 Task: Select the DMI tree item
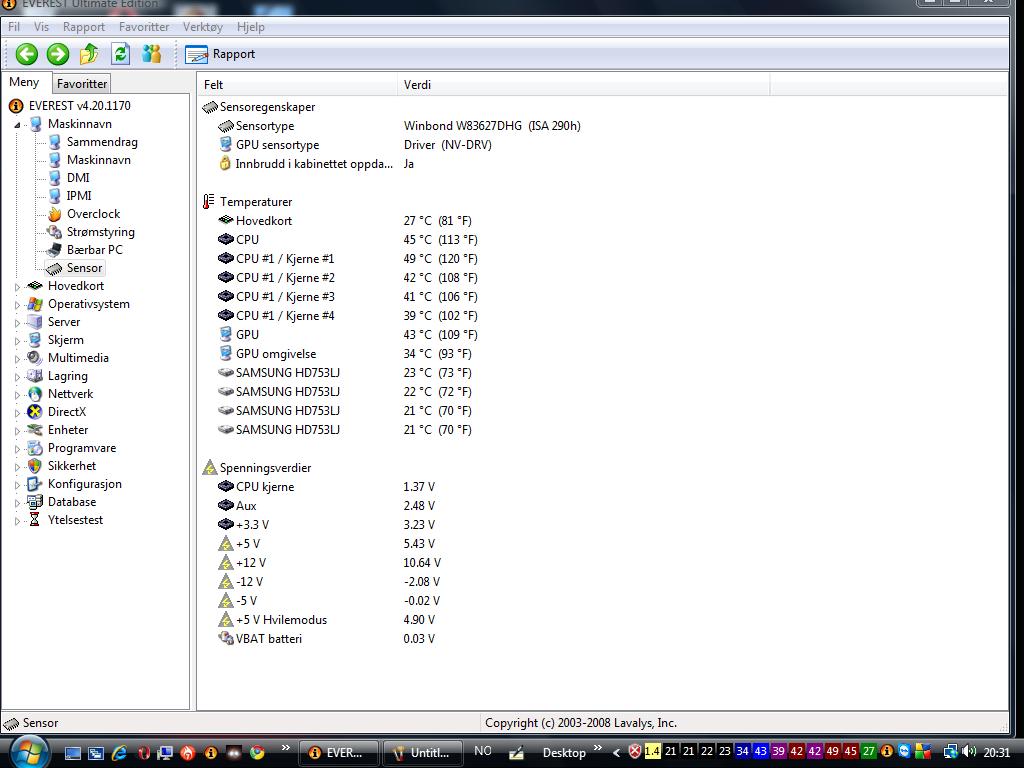click(78, 178)
